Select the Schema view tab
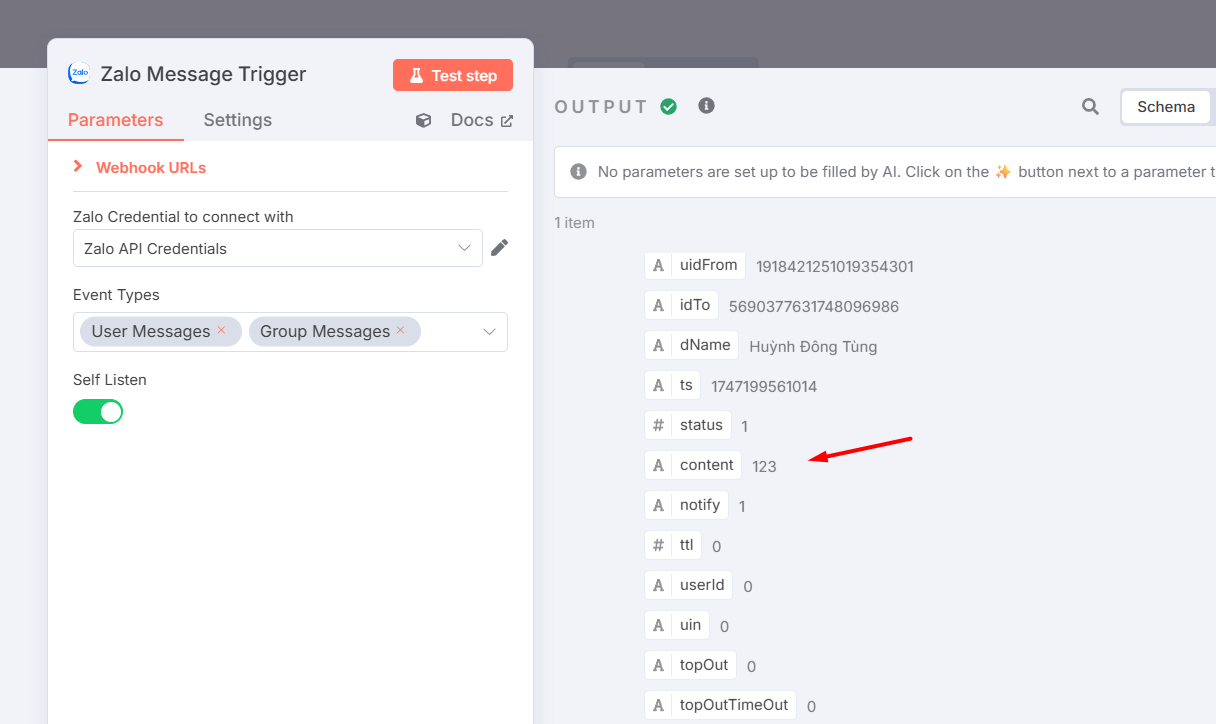Image resolution: width=1216 pixels, height=724 pixels. point(1166,107)
